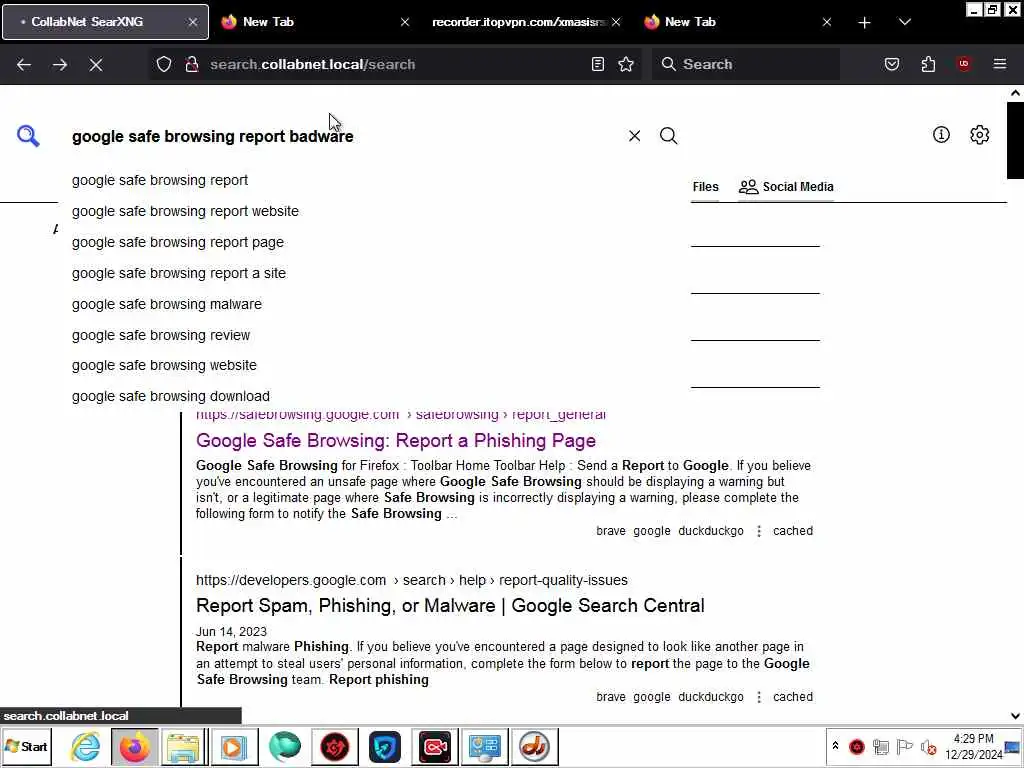Stop the page from loading

tap(96, 64)
